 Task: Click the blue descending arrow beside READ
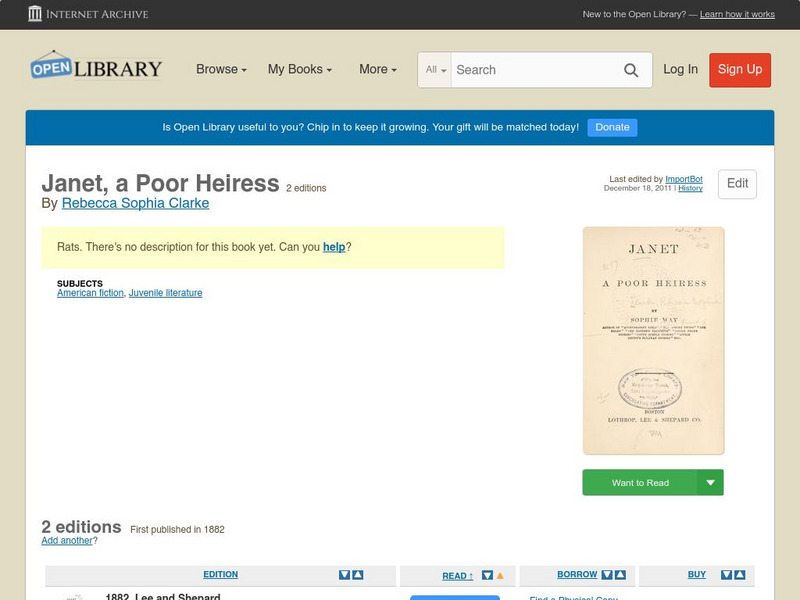coord(487,575)
